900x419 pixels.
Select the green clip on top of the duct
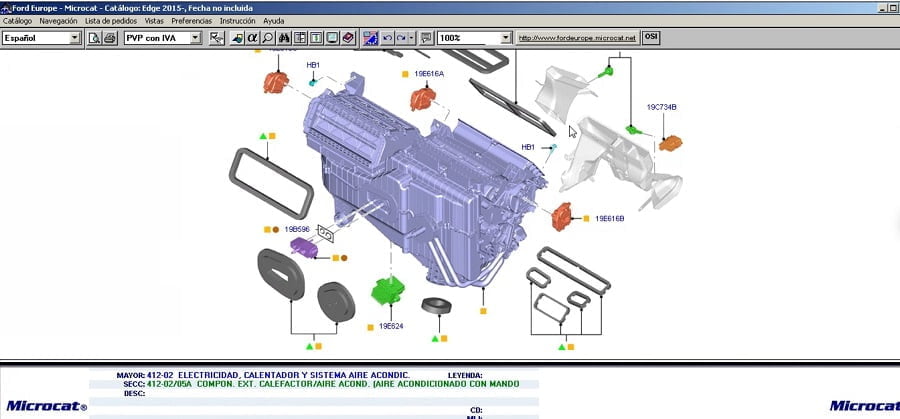[605, 72]
